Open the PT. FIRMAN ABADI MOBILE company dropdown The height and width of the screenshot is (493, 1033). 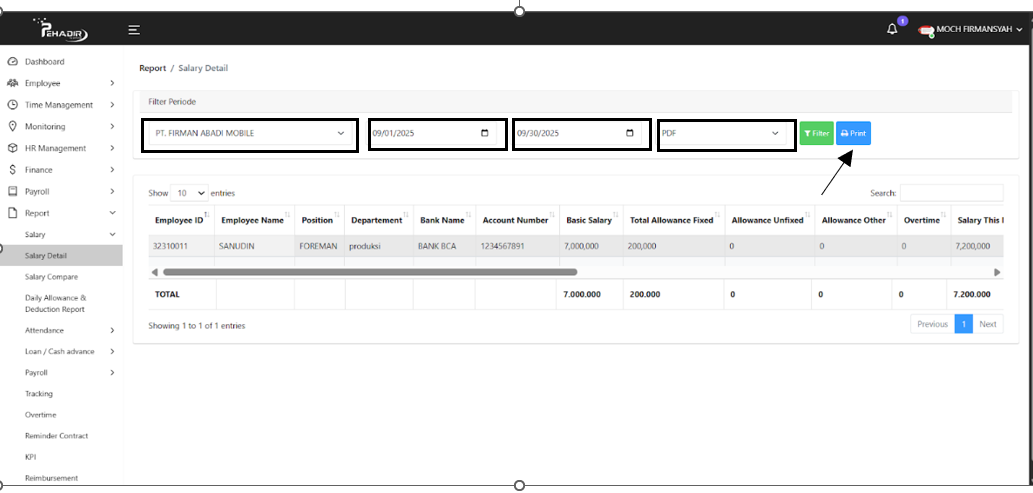249,133
